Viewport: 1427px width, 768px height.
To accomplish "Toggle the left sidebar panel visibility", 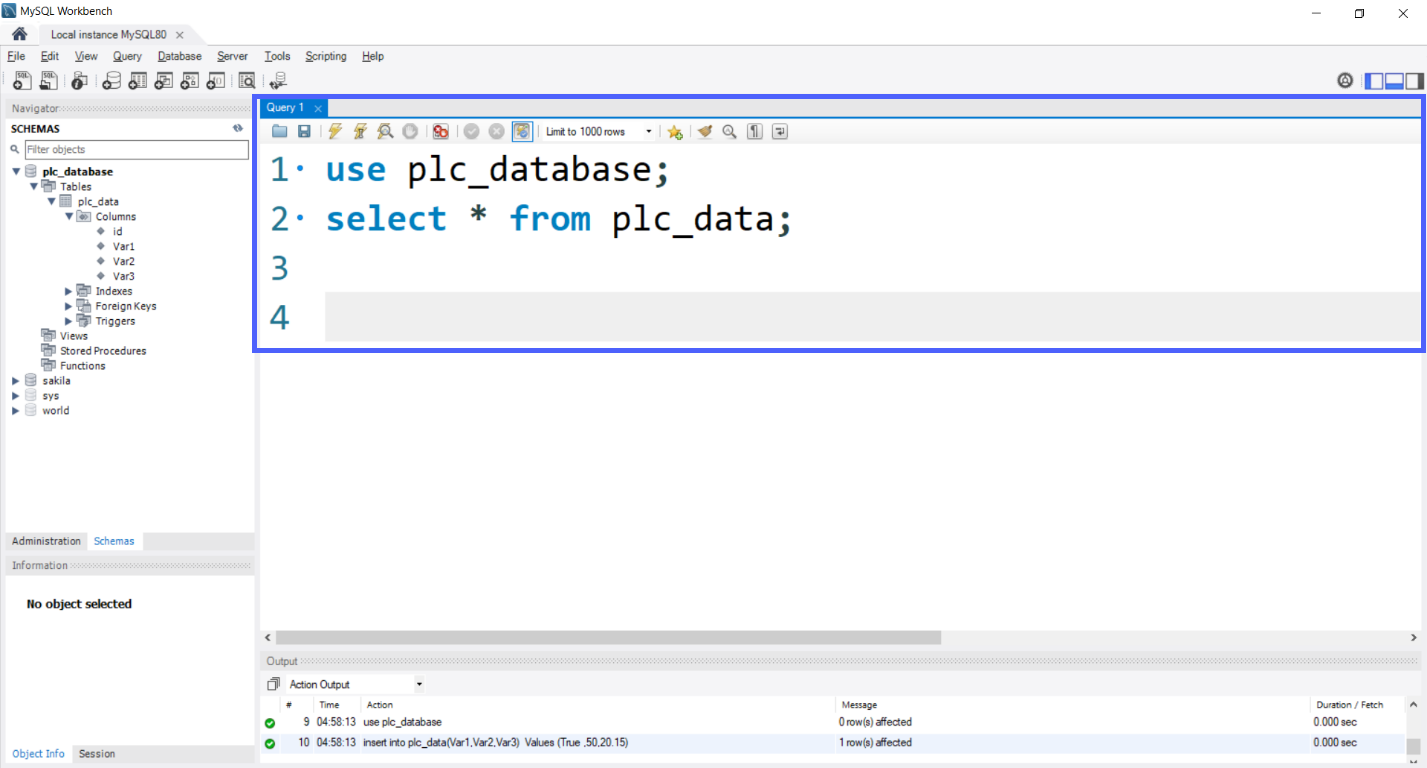I will [1375, 81].
